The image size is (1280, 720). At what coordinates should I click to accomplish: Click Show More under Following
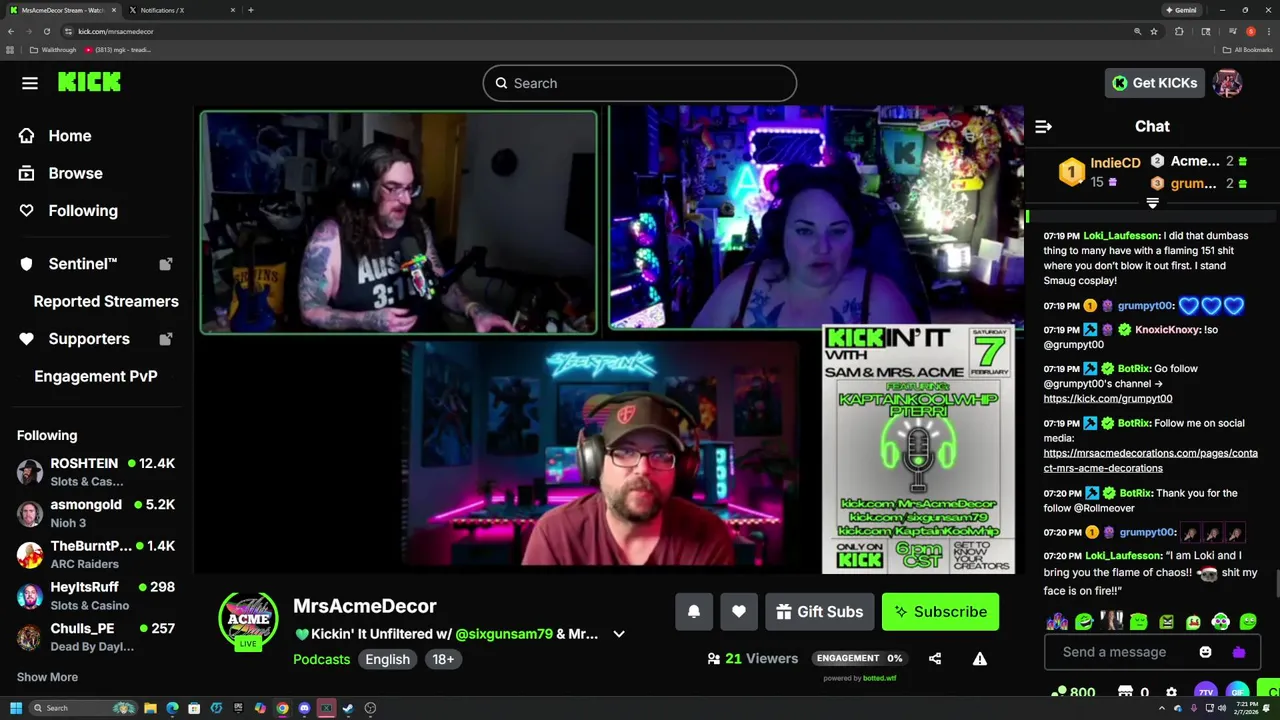click(47, 677)
